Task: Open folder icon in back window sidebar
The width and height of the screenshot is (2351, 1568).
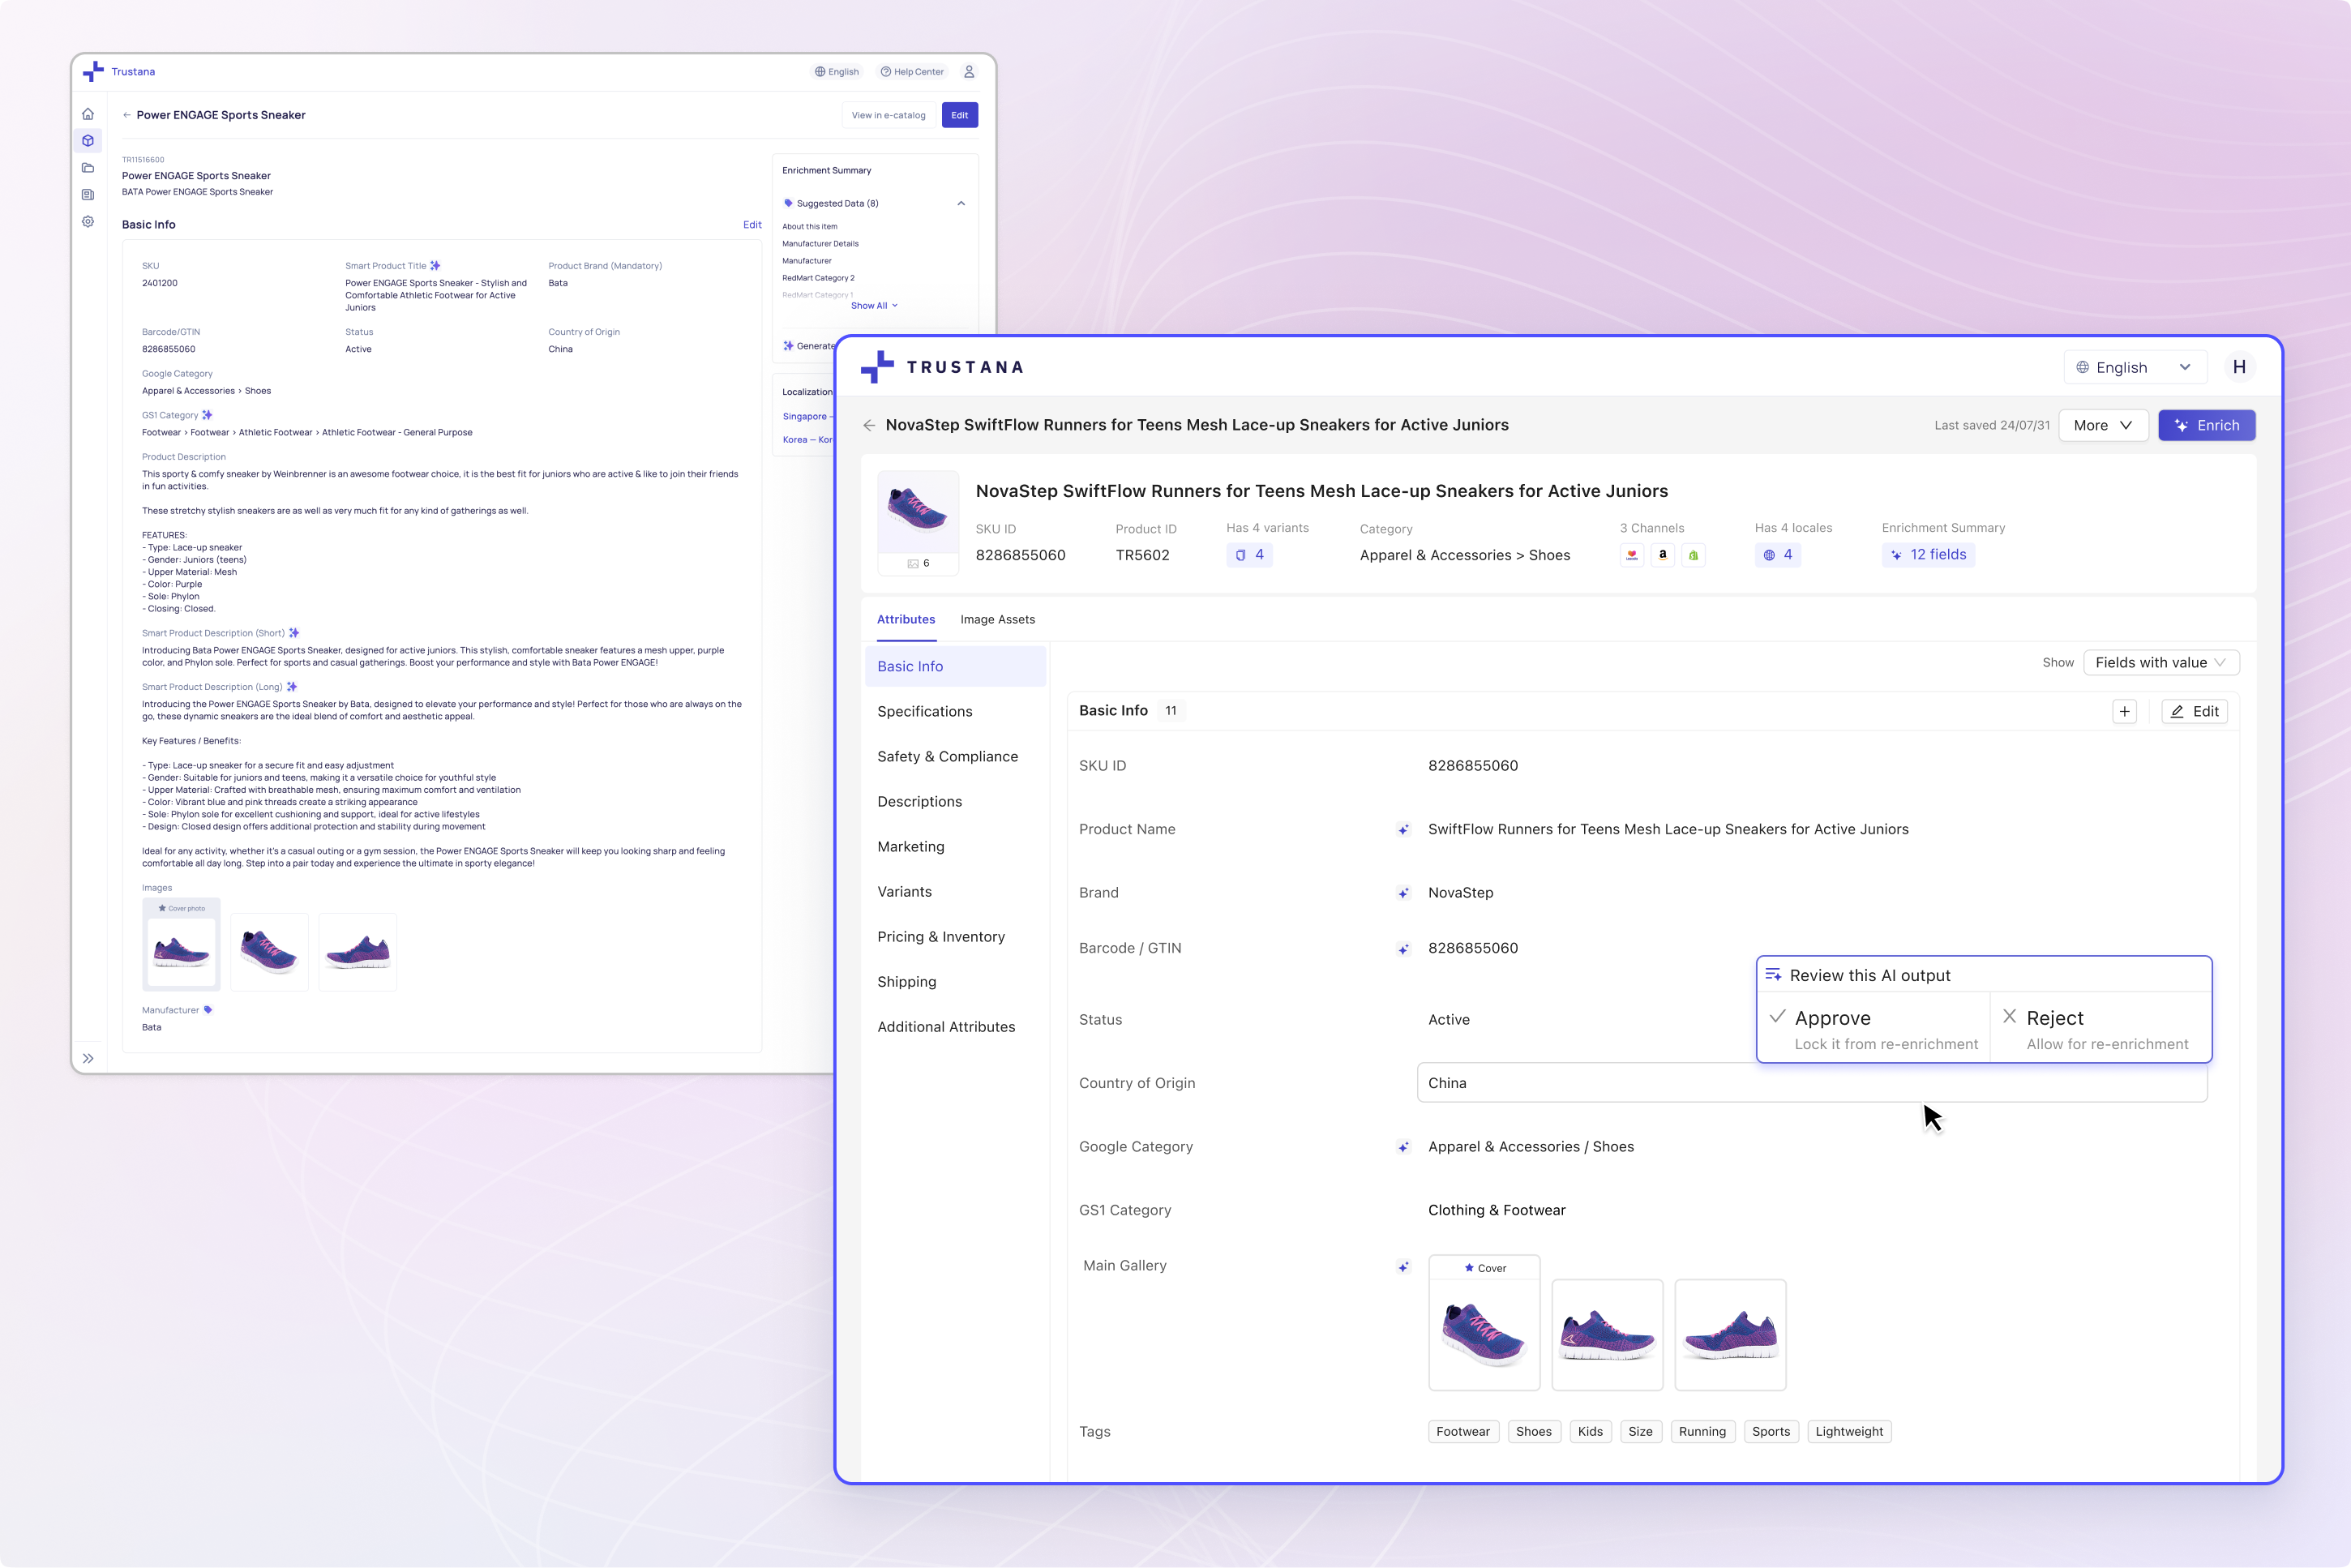Action: (88, 168)
